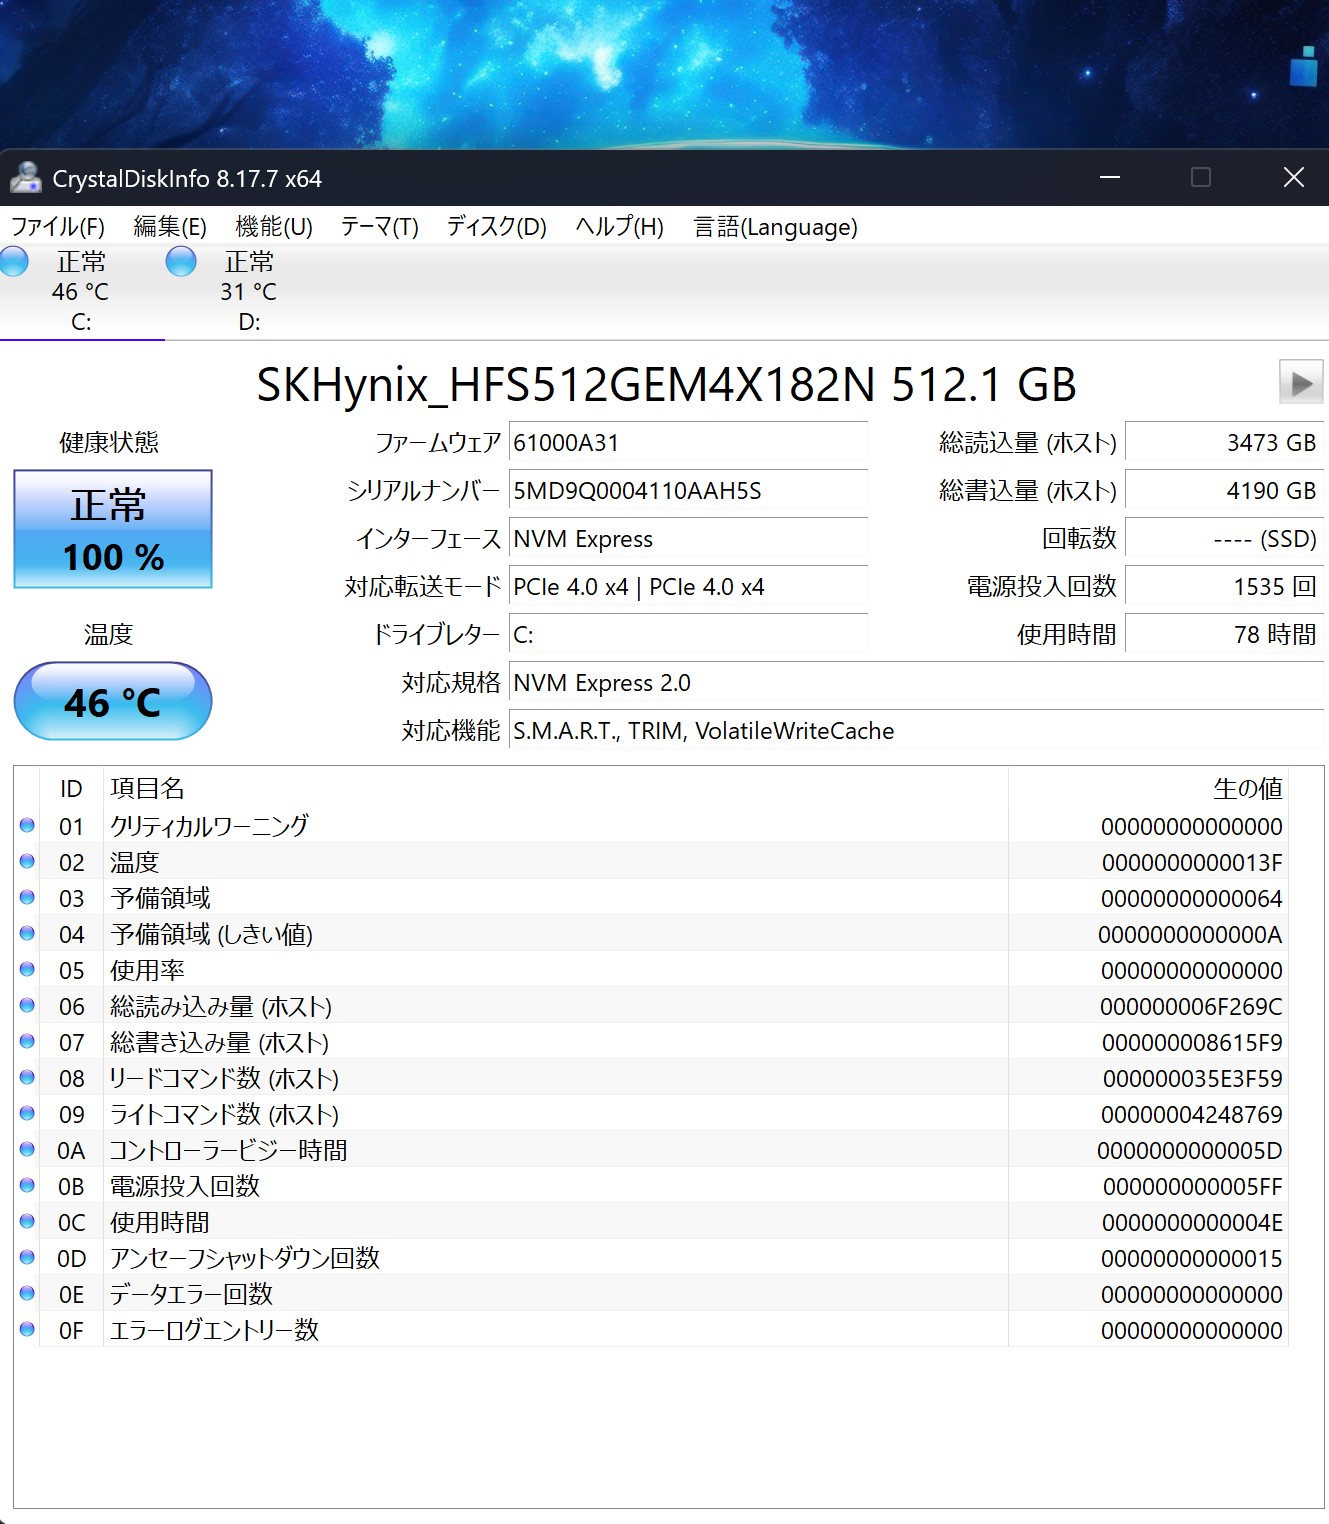
Task: Click status dot for ライトコマンド数 row
Action: (x=27, y=1114)
